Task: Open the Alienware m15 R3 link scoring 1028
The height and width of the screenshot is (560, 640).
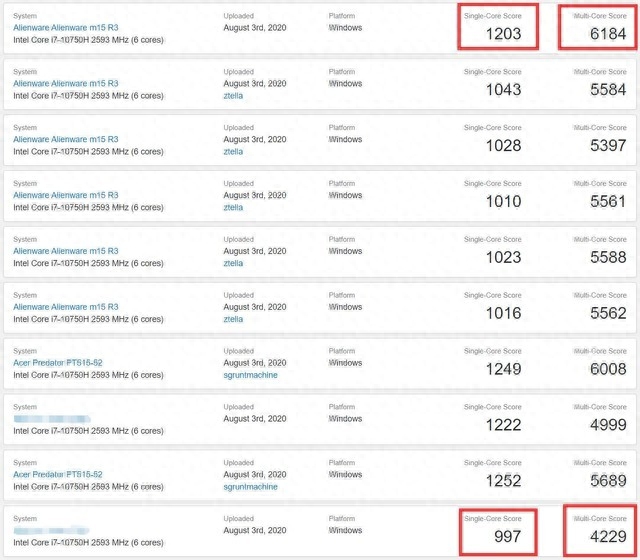Action: (x=65, y=140)
